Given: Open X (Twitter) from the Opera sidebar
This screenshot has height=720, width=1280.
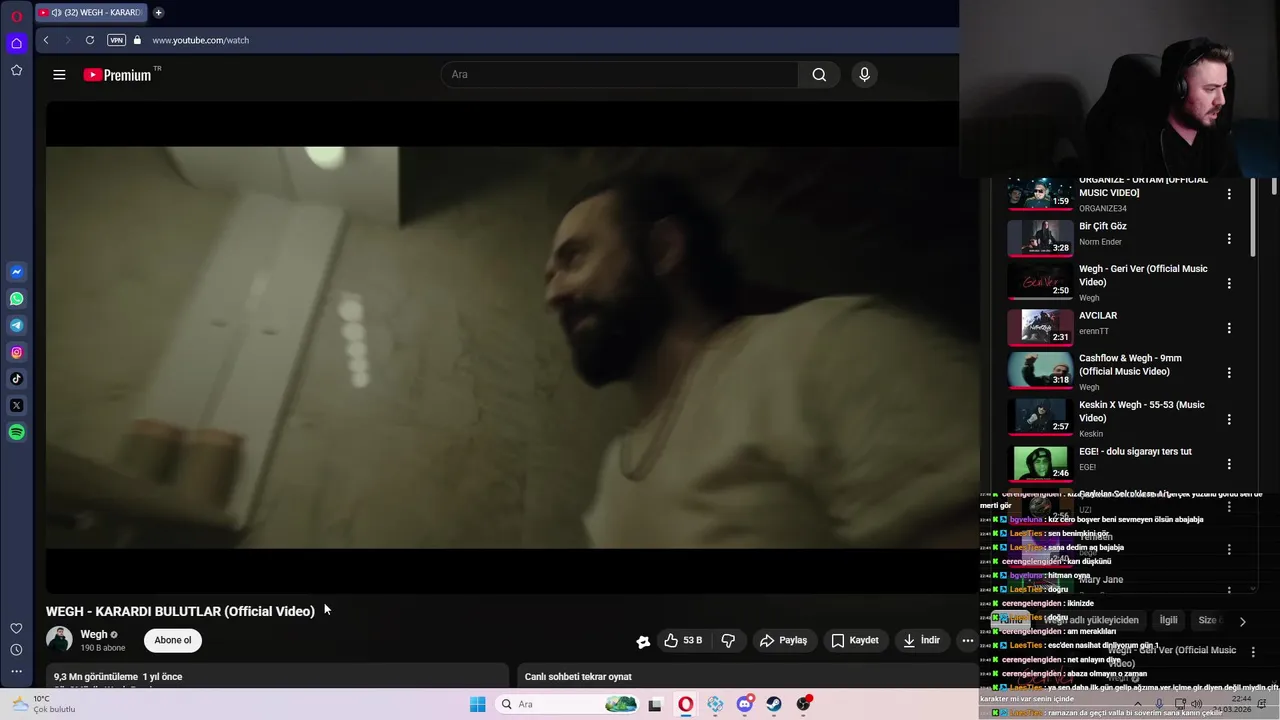Looking at the screenshot, I should pos(16,405).
